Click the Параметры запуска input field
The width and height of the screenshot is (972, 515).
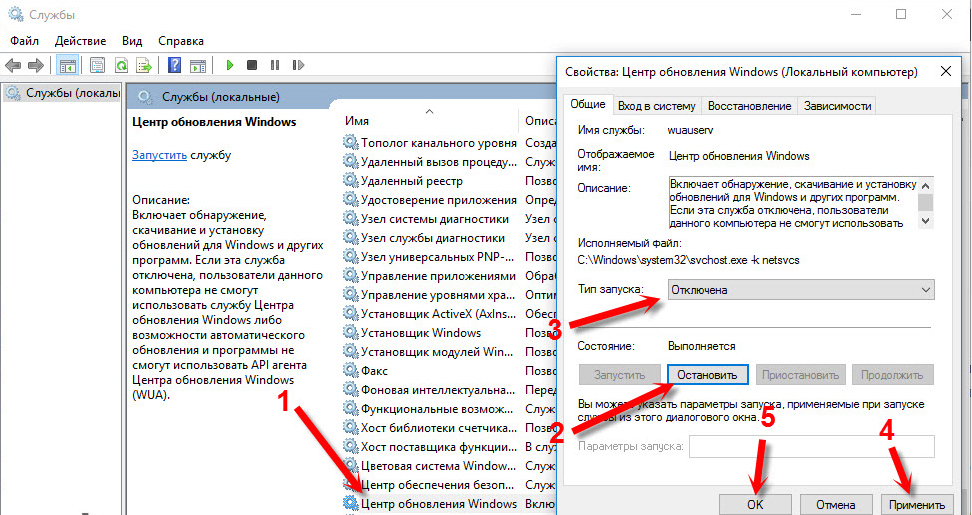click(811, 446)
